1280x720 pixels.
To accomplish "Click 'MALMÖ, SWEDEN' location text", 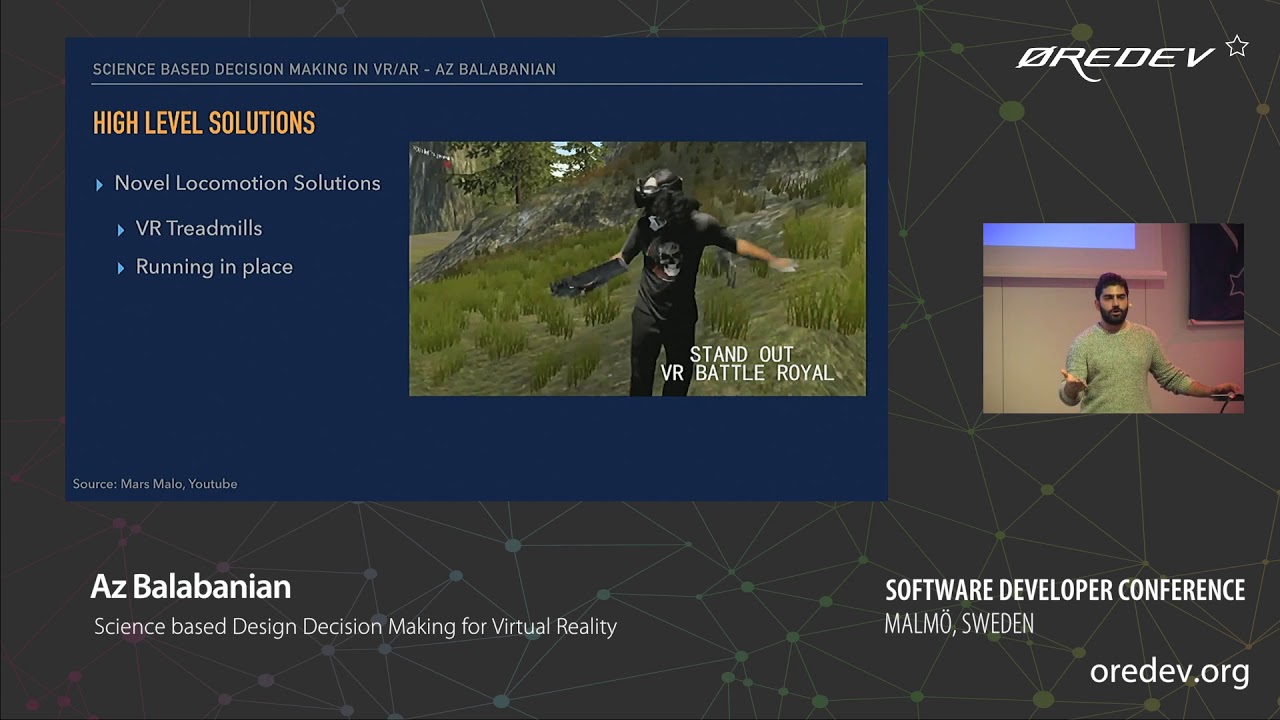I will click(959, 624).
